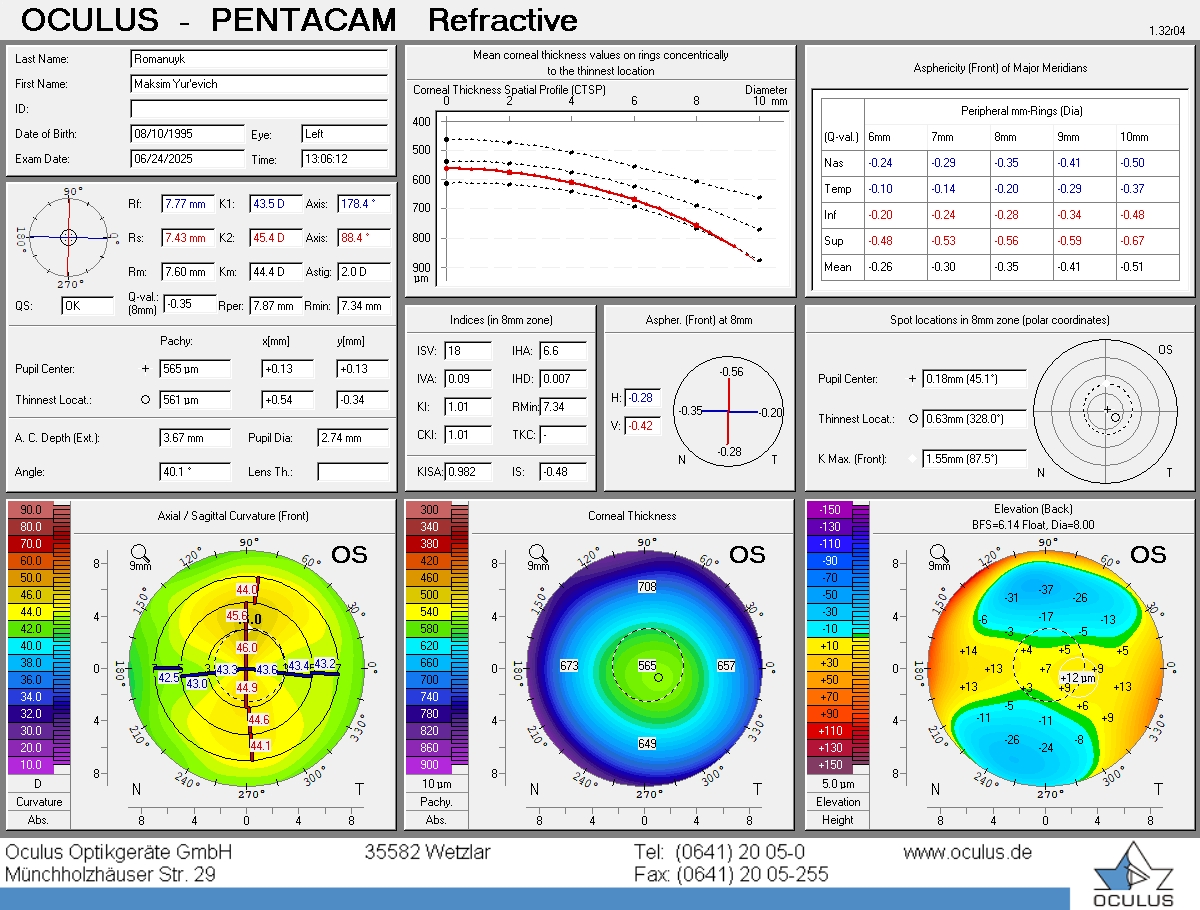Image resolution: width=1200 pixels, height=910 pixels.
Task: Click the 708 thickness value on pachymetry map
Action: click(647, 587)
